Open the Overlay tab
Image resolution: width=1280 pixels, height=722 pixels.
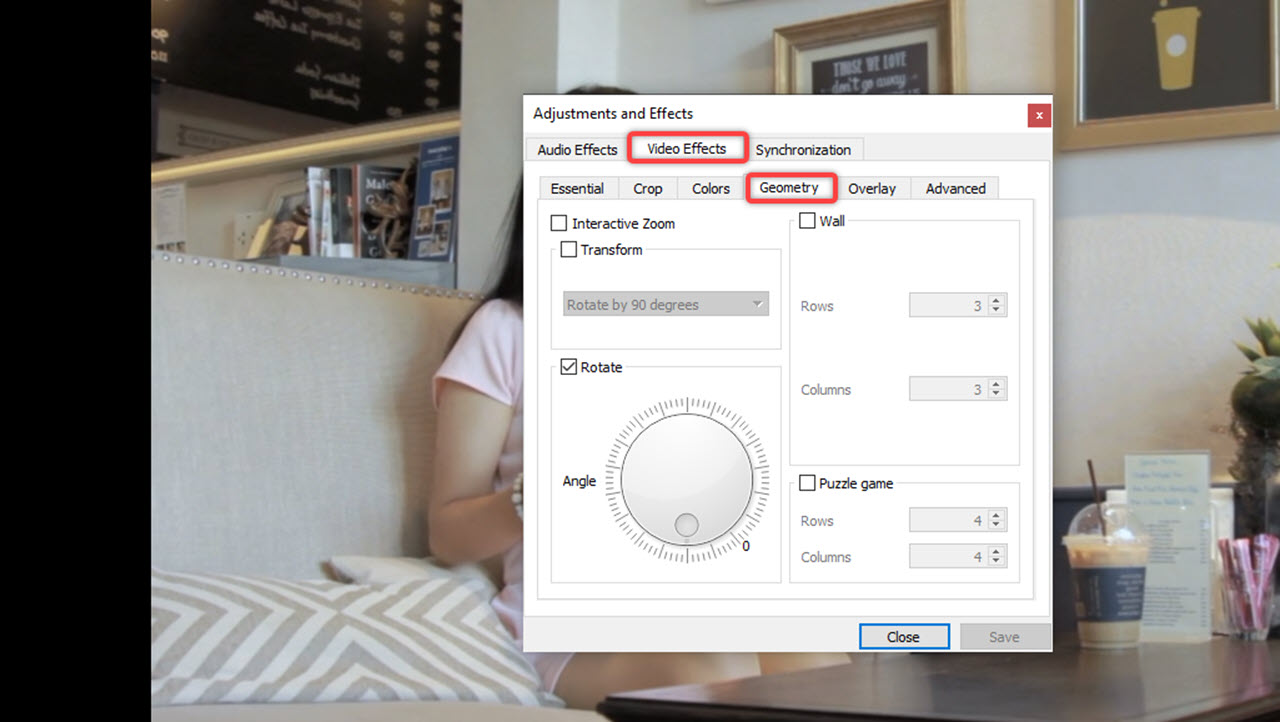(872, 188)
